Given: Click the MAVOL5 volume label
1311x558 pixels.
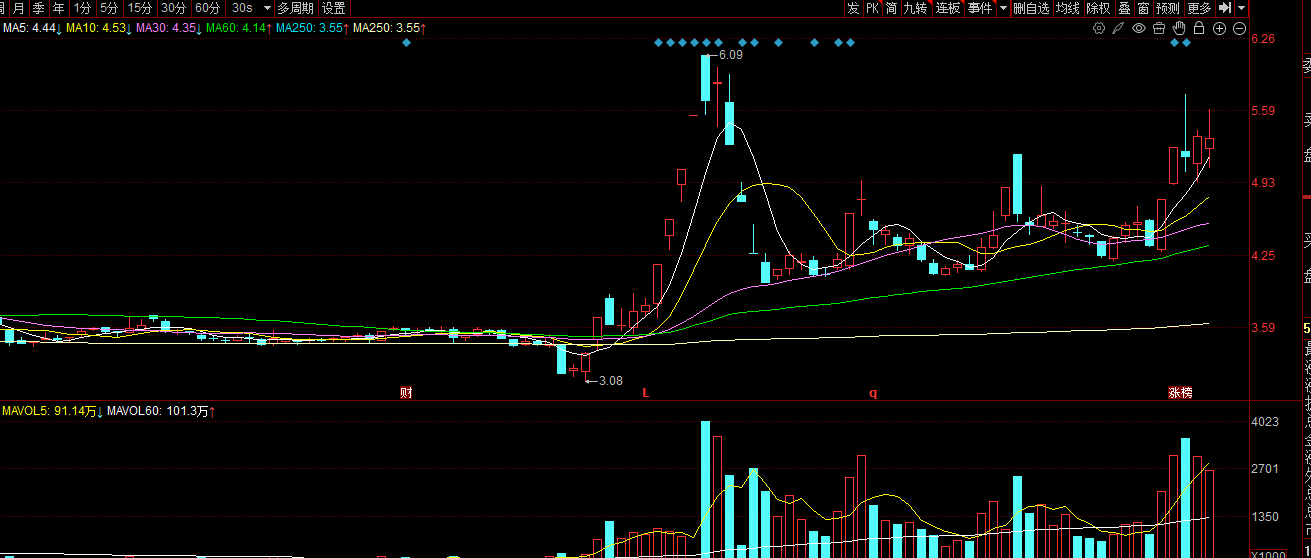Looking at the screenshot, I should click(x=52, y=411).
